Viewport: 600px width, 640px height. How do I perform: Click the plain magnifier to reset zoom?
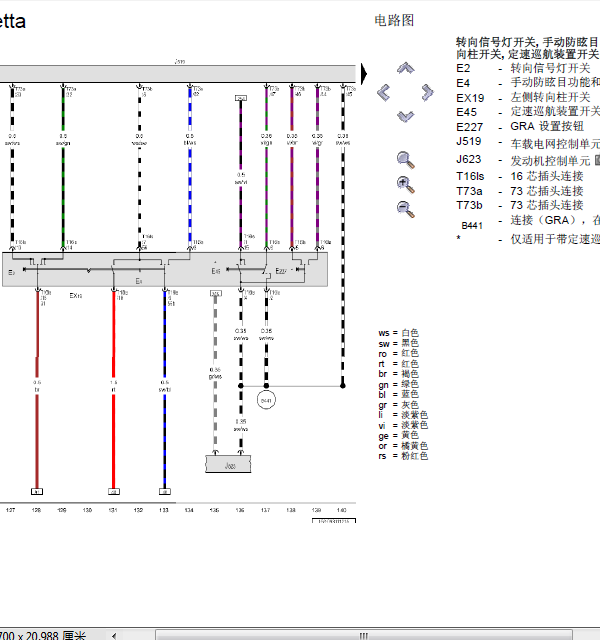pyautogui.click(x=406, y=160)
